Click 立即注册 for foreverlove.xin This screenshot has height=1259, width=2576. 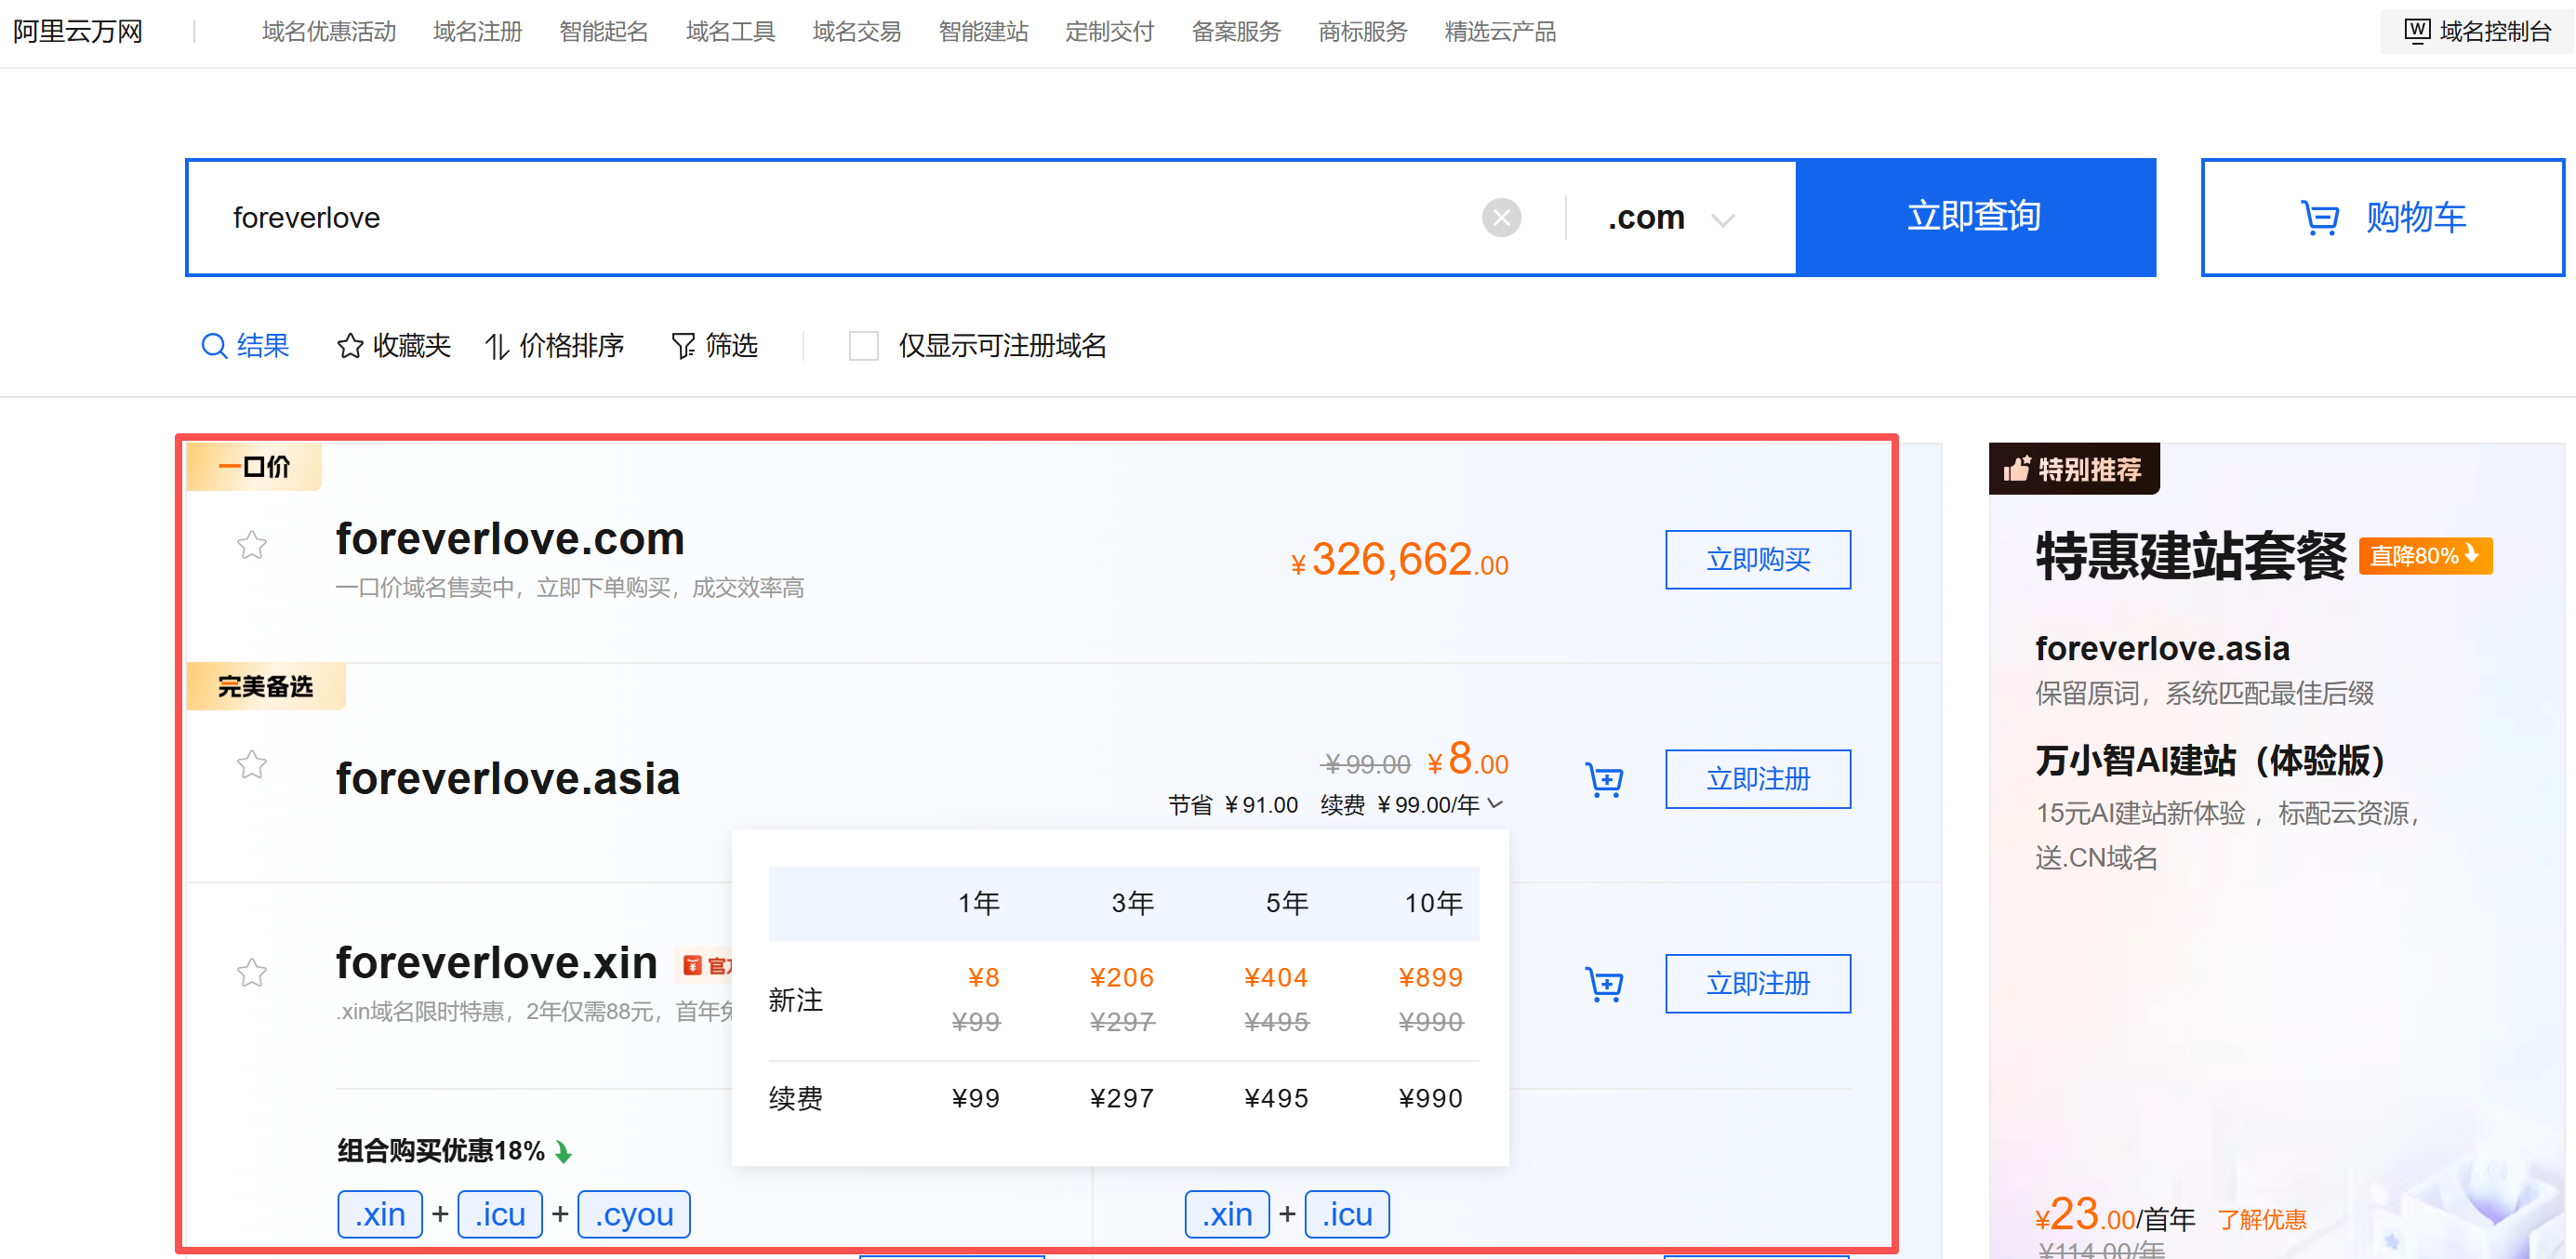pyautogui.click(x=1757, y=984)
